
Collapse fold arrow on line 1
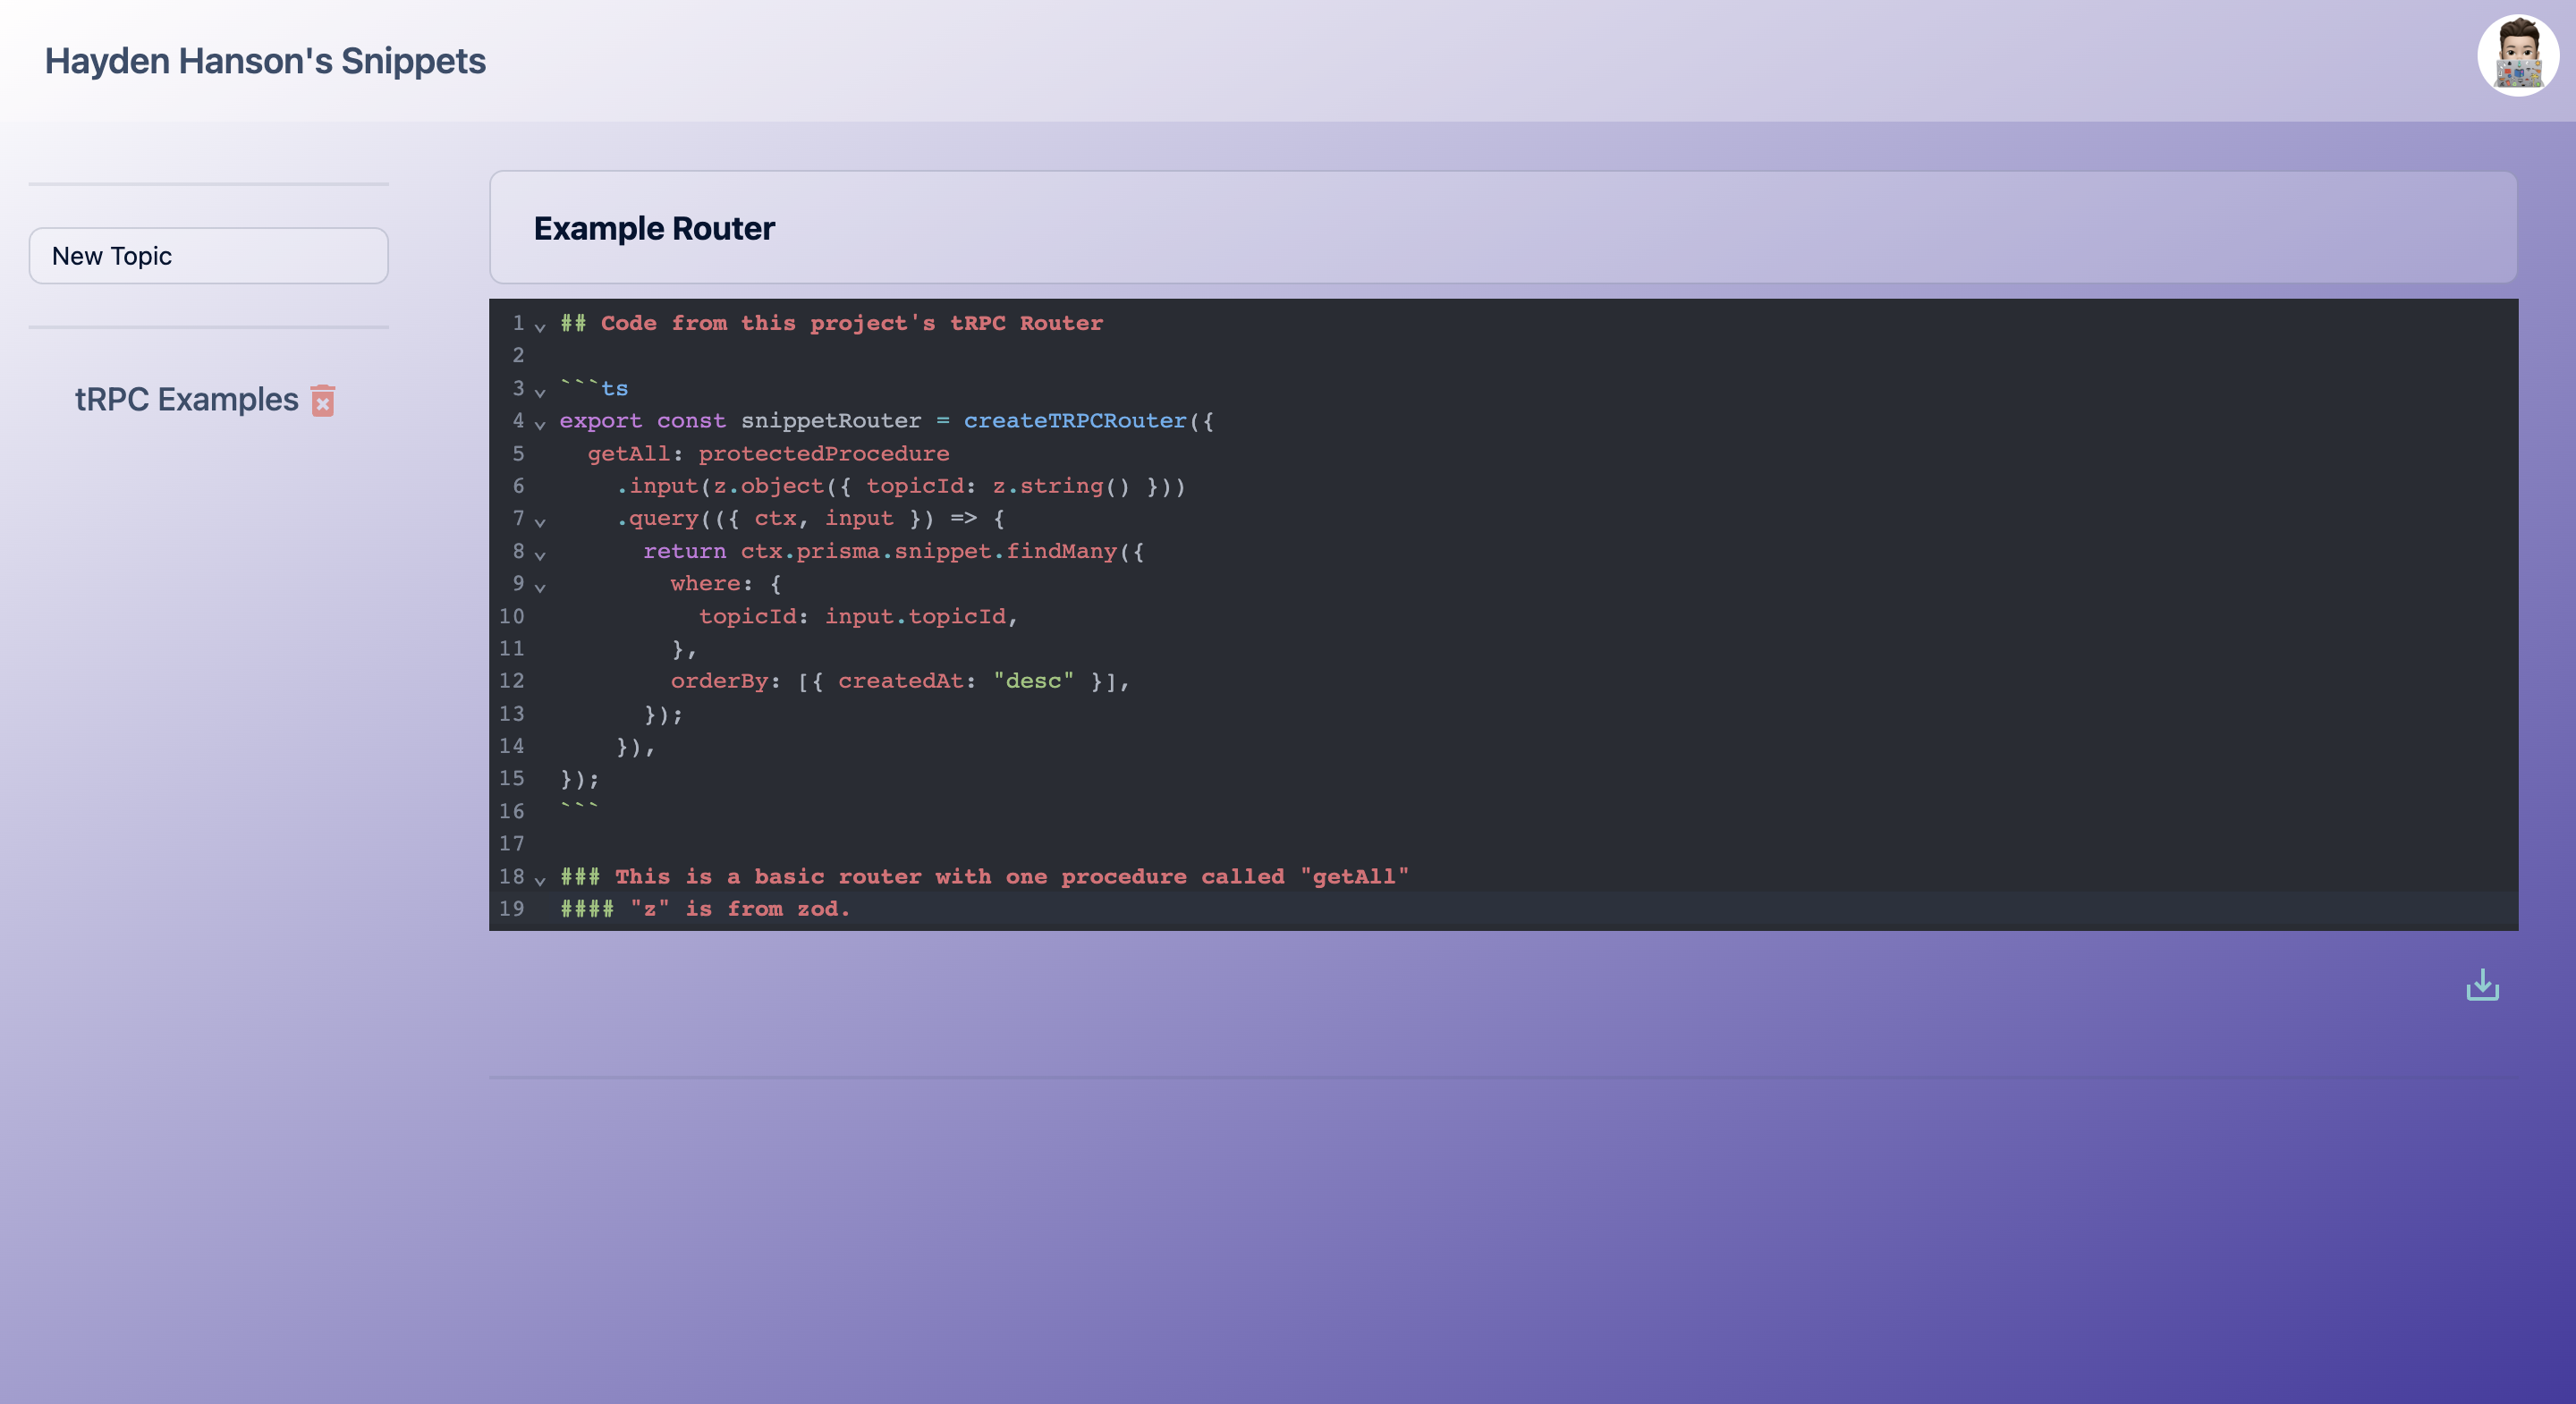540,327
